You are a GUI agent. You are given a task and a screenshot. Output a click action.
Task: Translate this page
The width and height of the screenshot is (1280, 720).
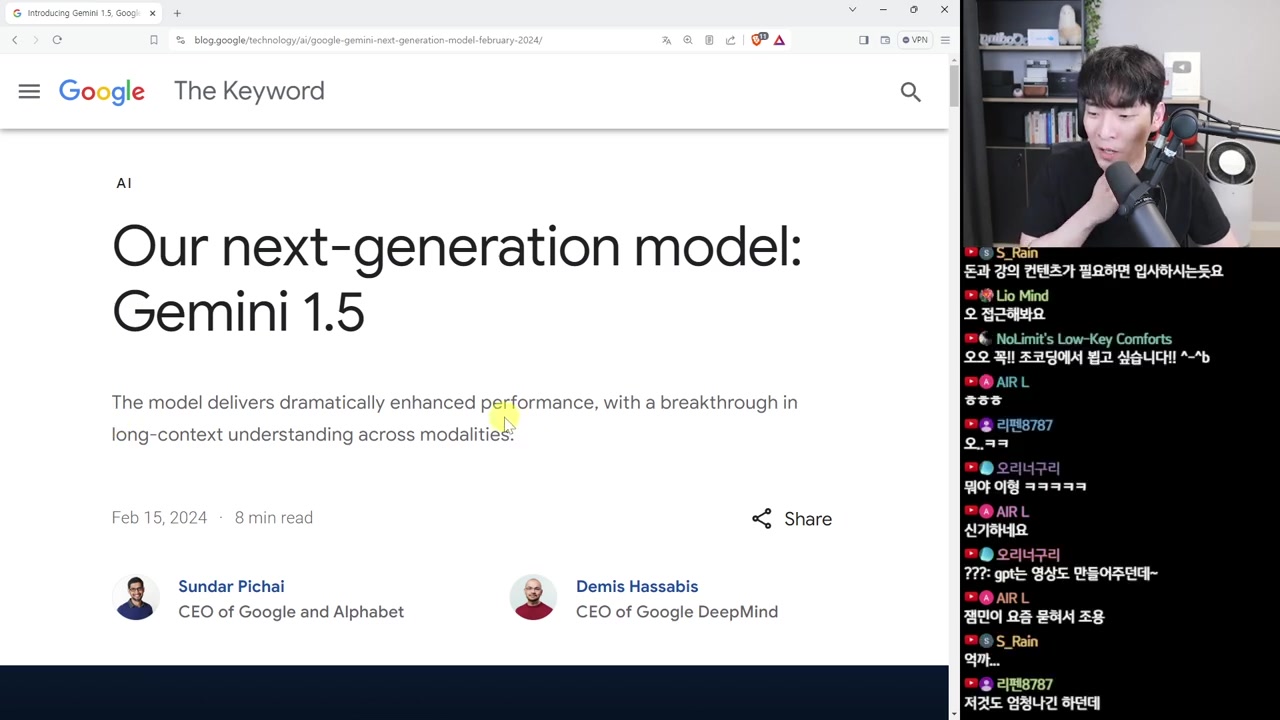[666, 40]
